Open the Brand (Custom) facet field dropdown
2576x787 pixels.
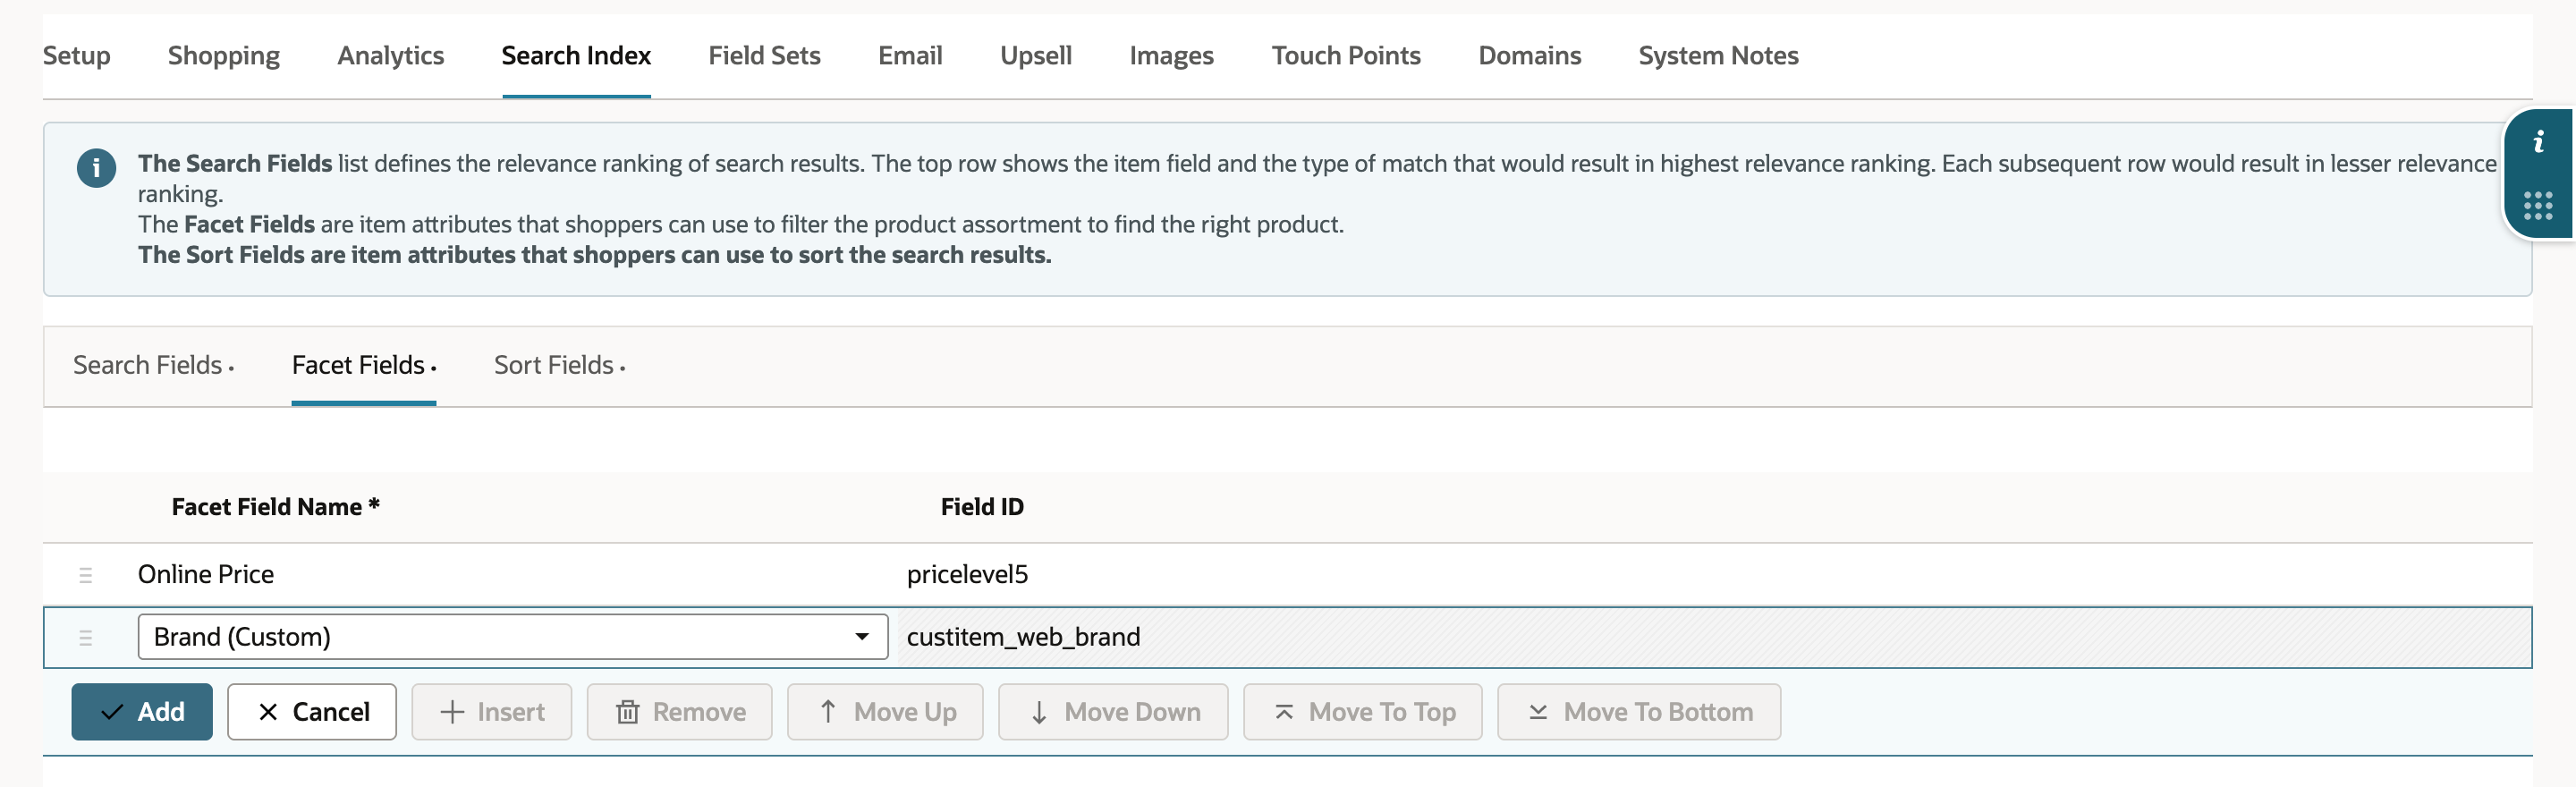tap(513, 637)
